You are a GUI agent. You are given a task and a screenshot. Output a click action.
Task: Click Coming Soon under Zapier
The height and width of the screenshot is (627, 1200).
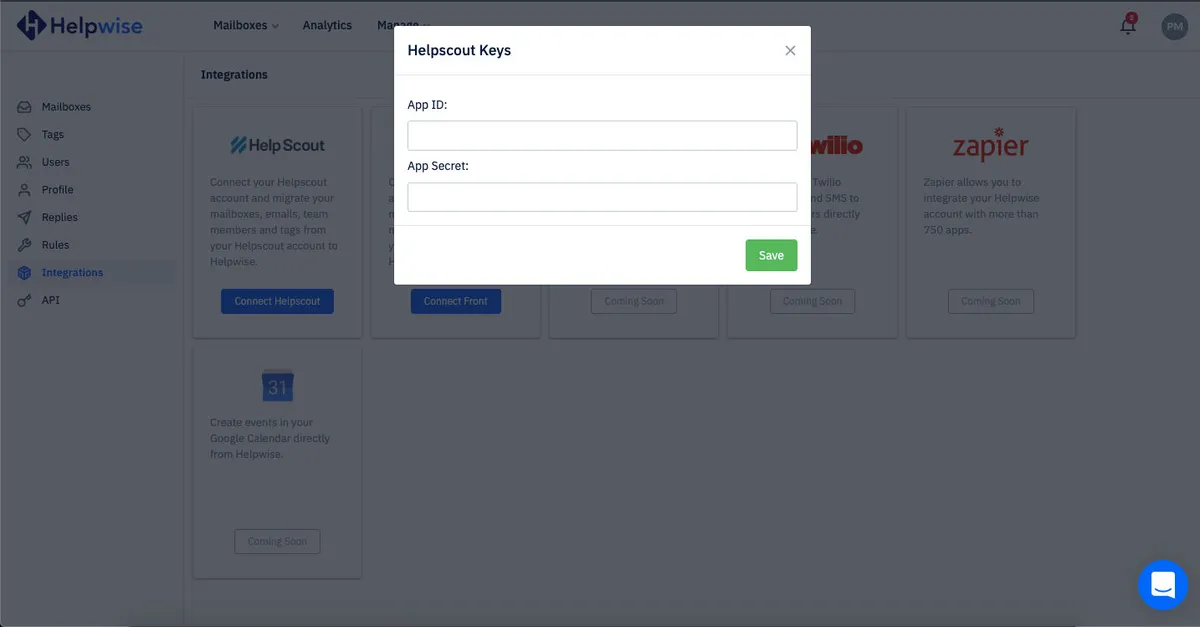(990, 301)
